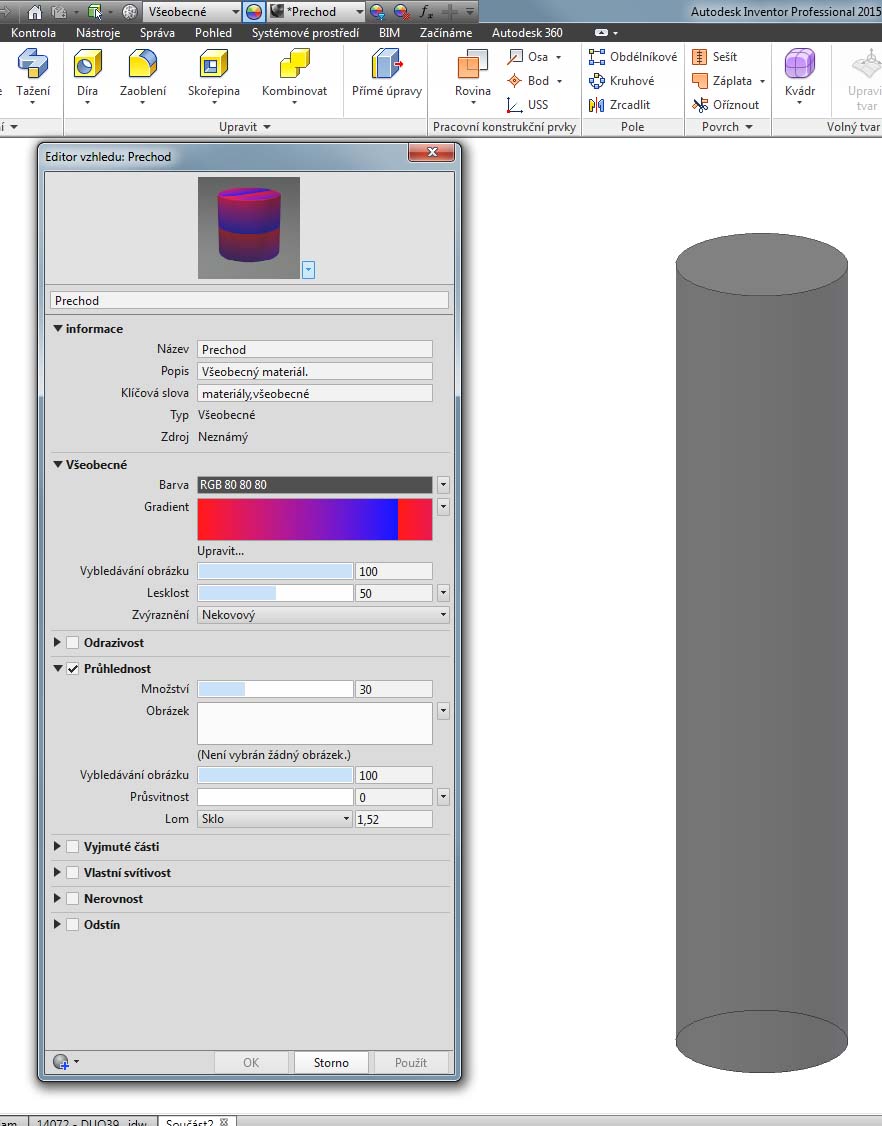Open the Lom dropdown showing Sklo
This screenshot has width=882, height=1126.
274,819
